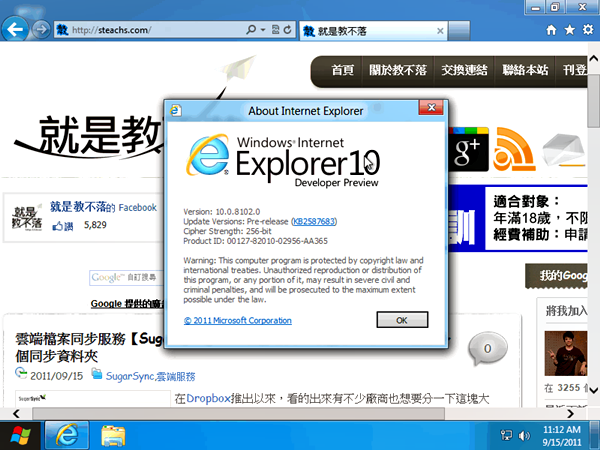Click the 就是教不落 site logo thumbnail
The width and height of the screenshot is (600, 450).
pos(26,218)
